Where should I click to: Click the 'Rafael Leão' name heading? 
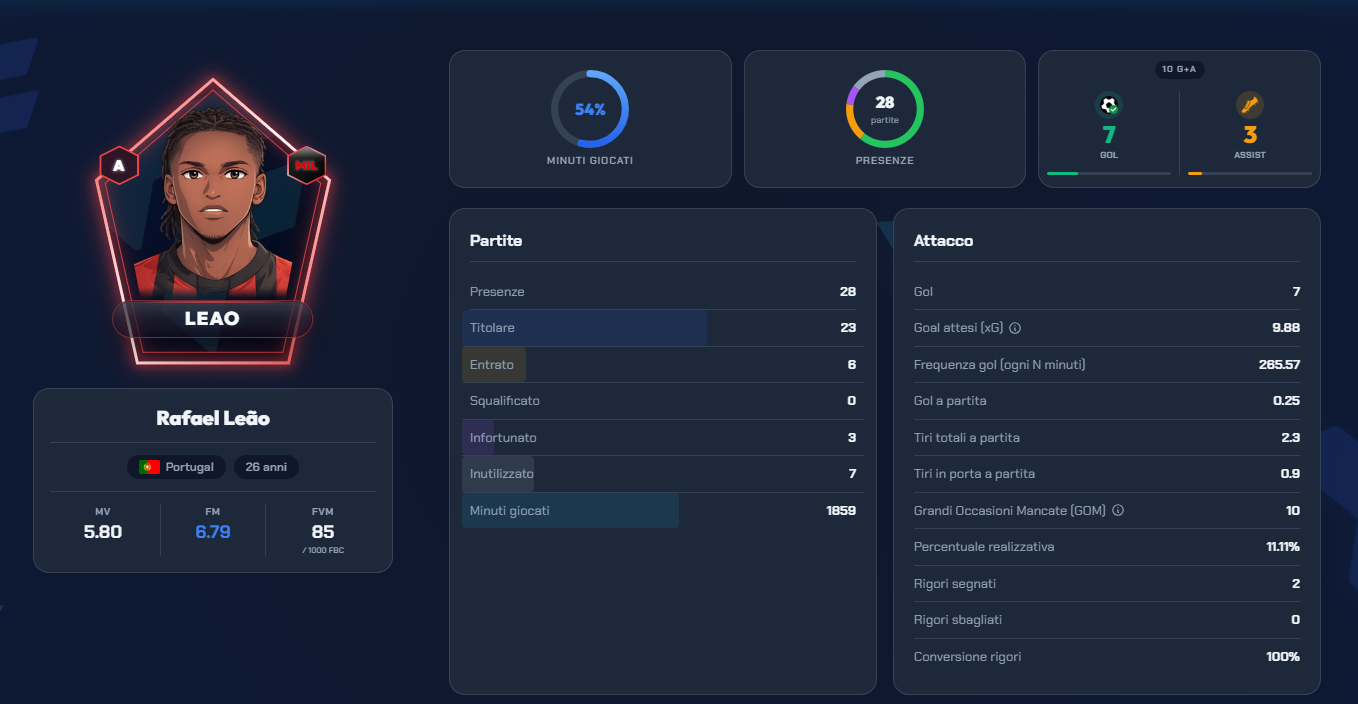coord(213,418)
